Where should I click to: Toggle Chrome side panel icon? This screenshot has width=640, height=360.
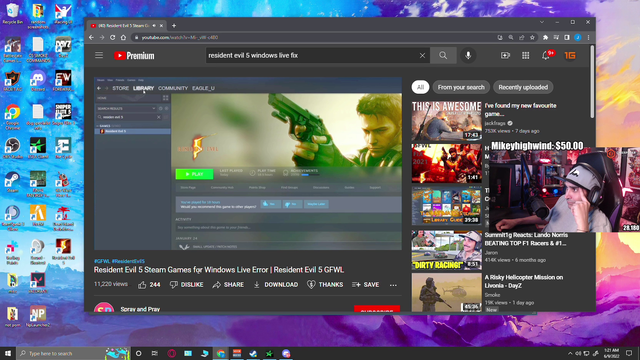pyautogui.click(x=567, y=38)
